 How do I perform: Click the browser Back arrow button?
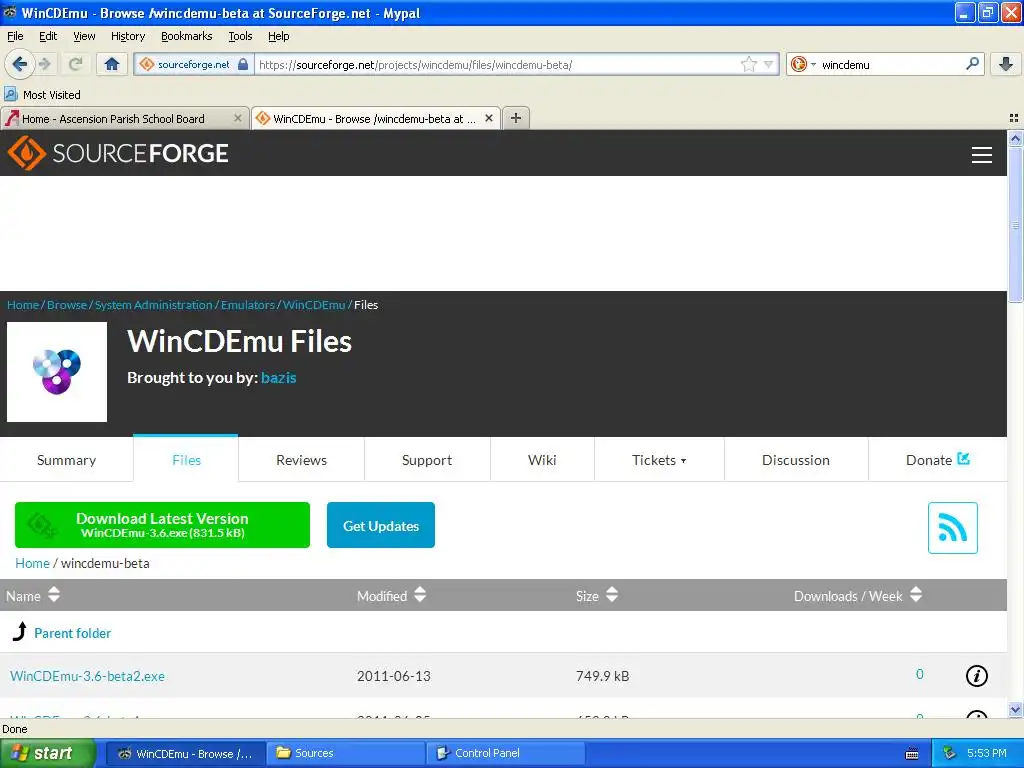coord(19,64)
